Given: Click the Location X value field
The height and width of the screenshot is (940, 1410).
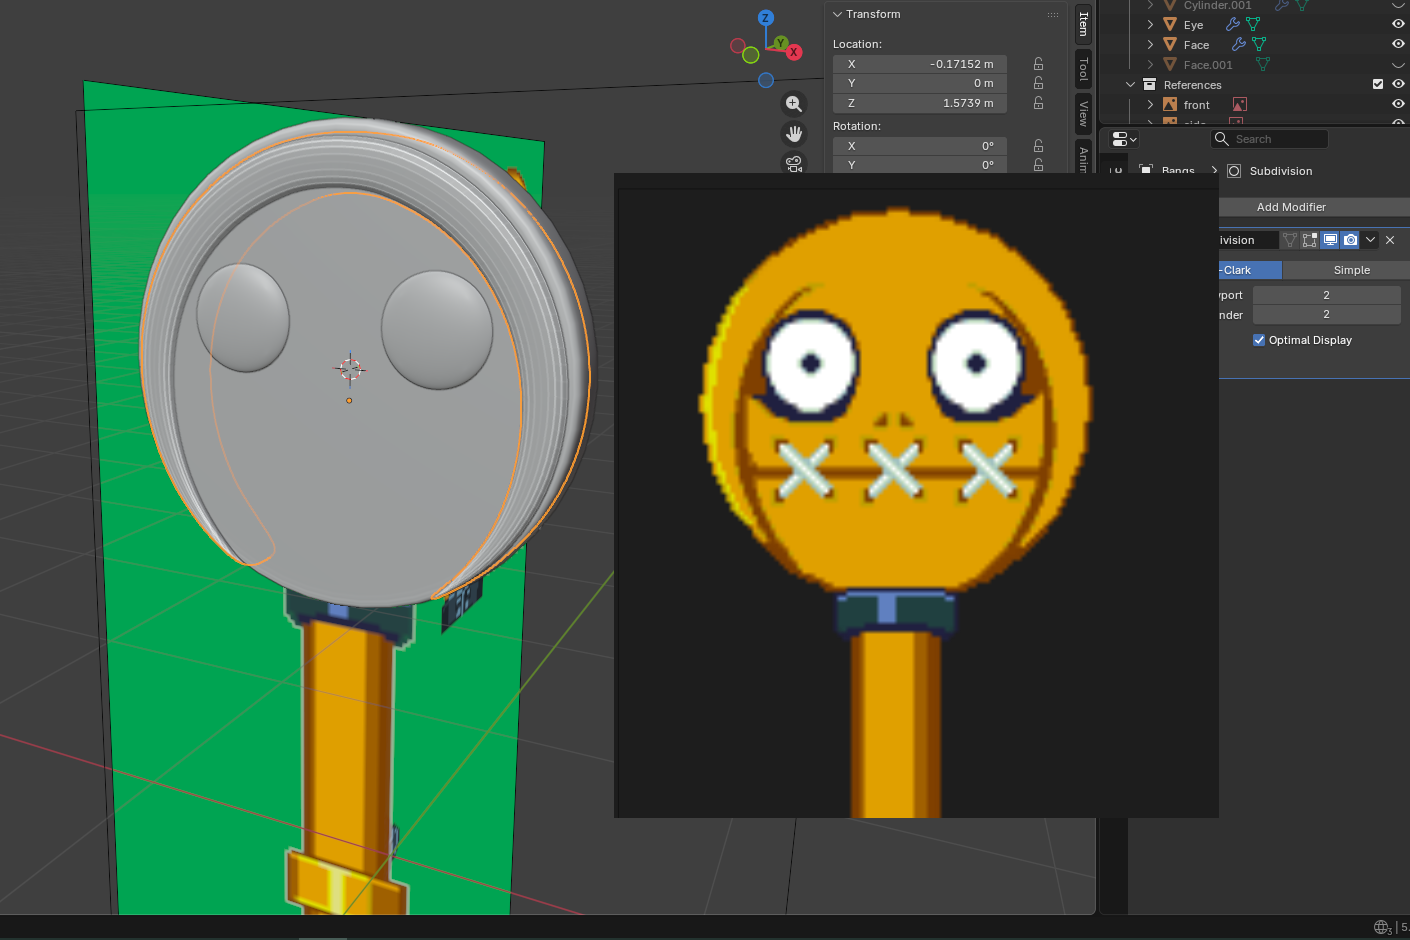Looking at the screenshot, I should coord(920,64).
